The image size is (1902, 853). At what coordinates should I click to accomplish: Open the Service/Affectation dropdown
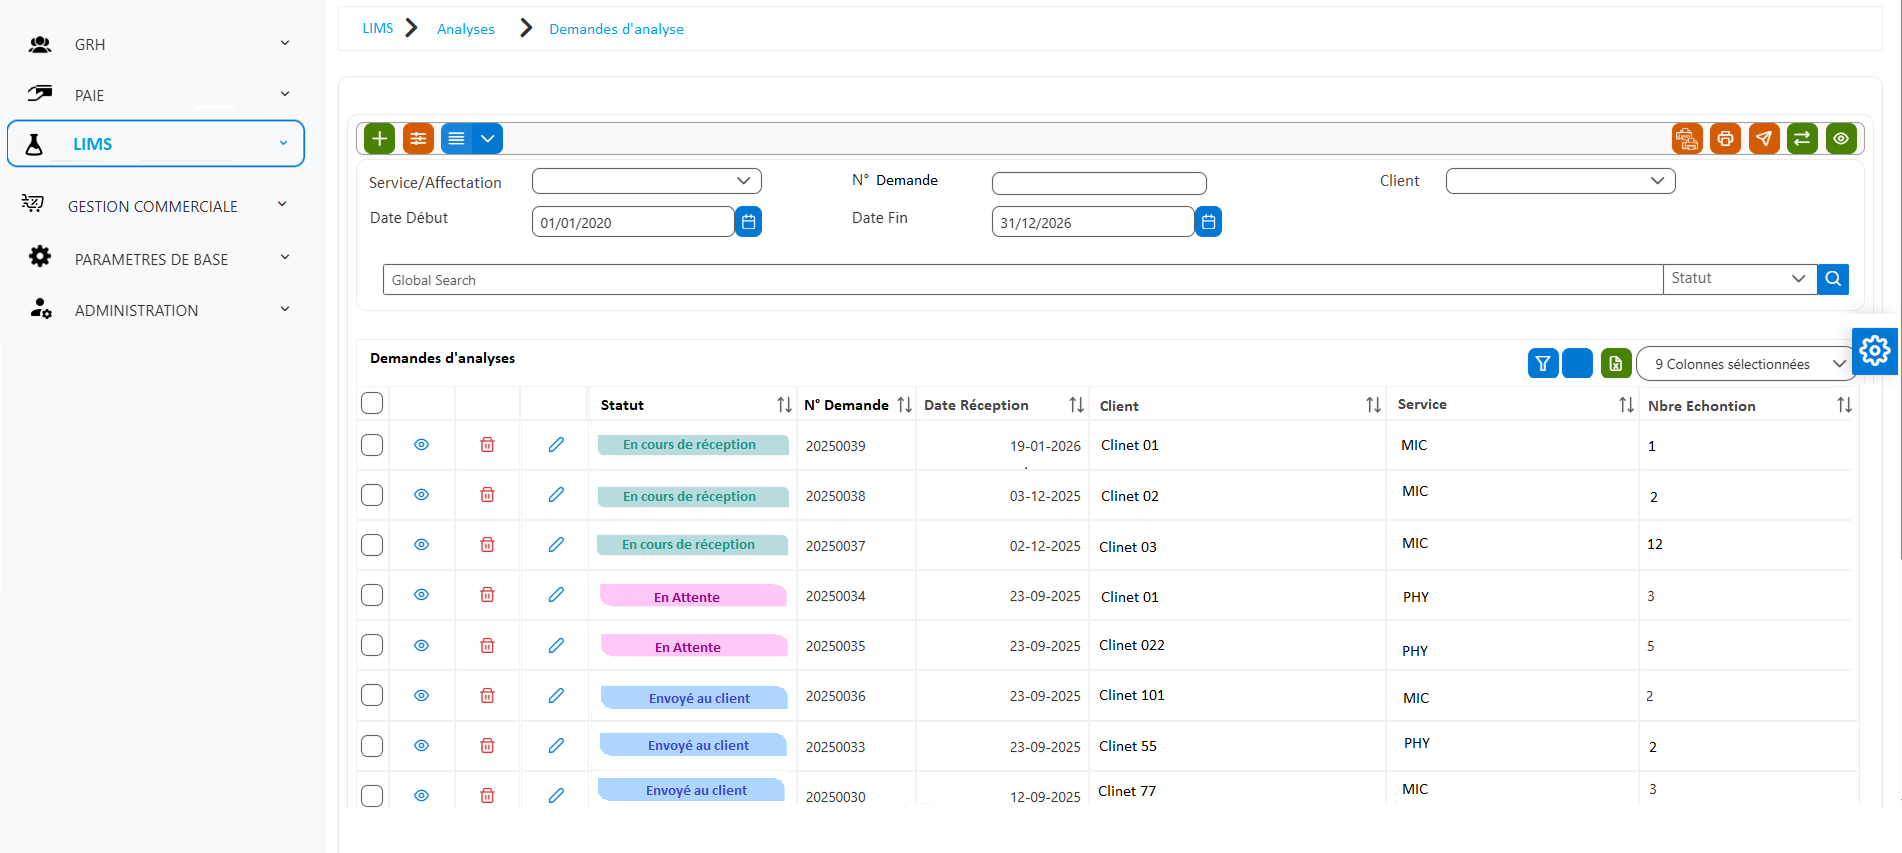point(647,181)
